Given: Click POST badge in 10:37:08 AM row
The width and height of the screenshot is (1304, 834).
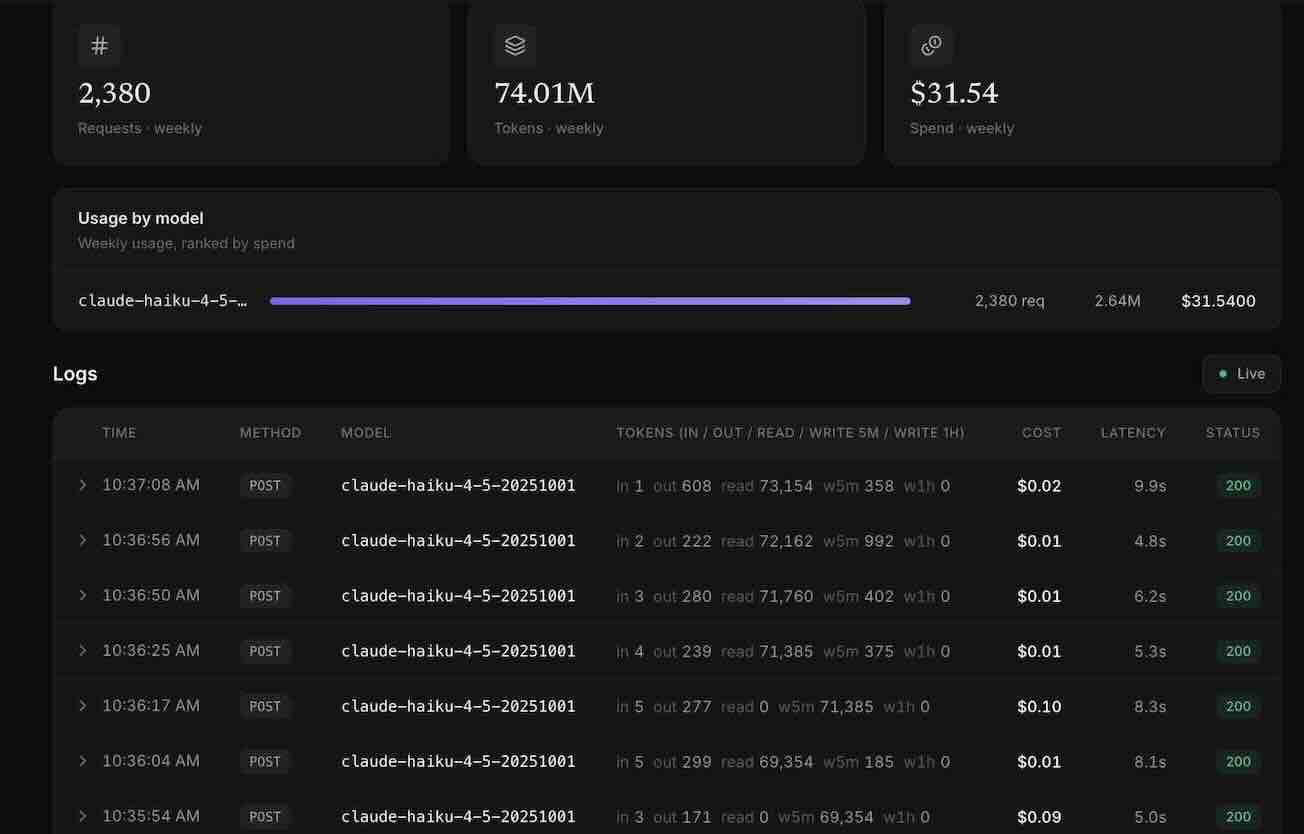Looking at the screenshot, I should pos(265,486).
